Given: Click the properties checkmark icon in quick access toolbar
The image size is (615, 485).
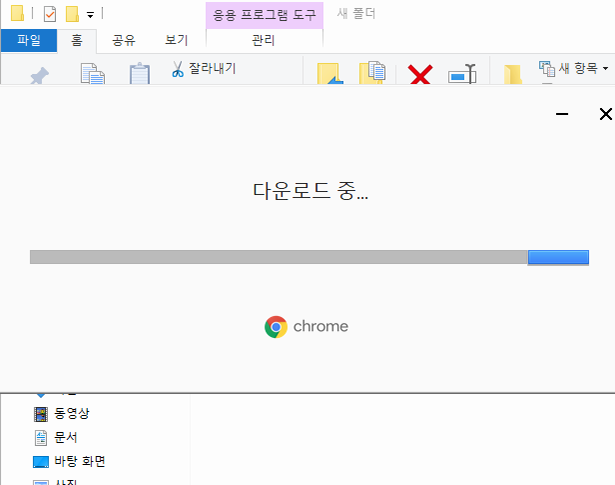Looking at the screenshot, I should (50, 14).
